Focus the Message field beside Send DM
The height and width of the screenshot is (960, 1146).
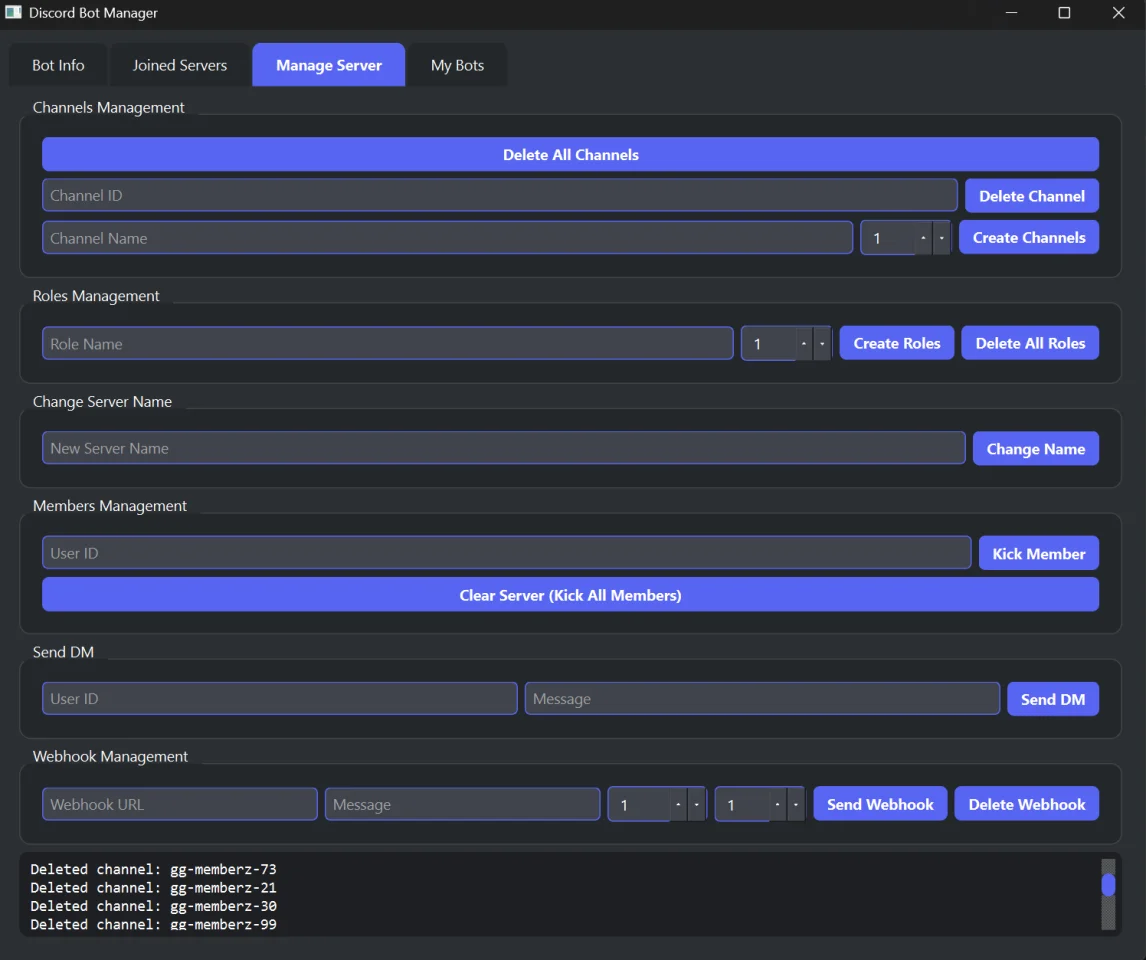tap(762, 698)
